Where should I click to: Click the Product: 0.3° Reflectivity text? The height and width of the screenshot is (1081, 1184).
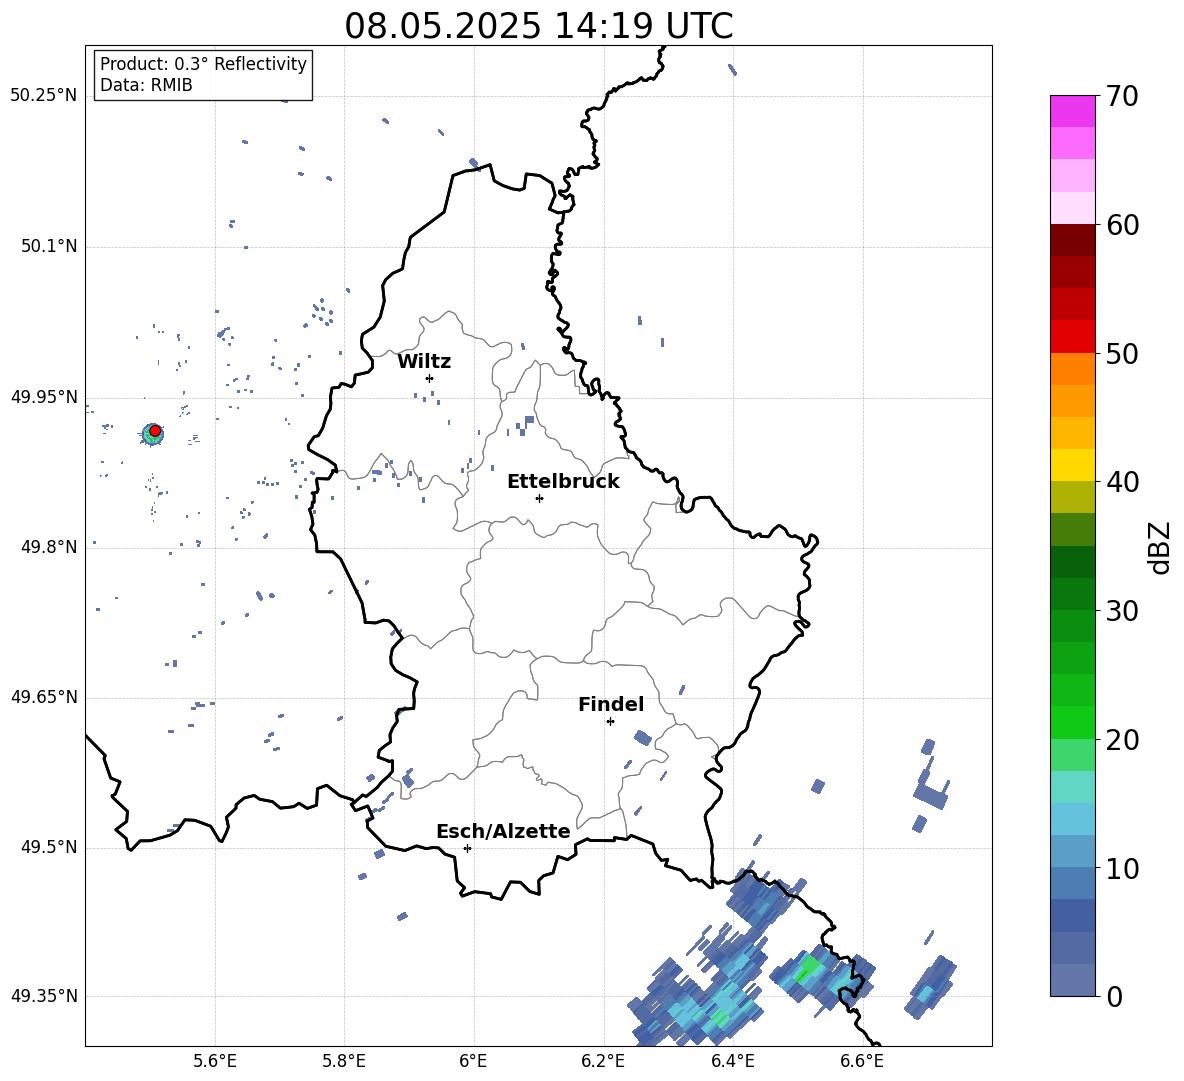pyautogui.click(x=203, y=64)
